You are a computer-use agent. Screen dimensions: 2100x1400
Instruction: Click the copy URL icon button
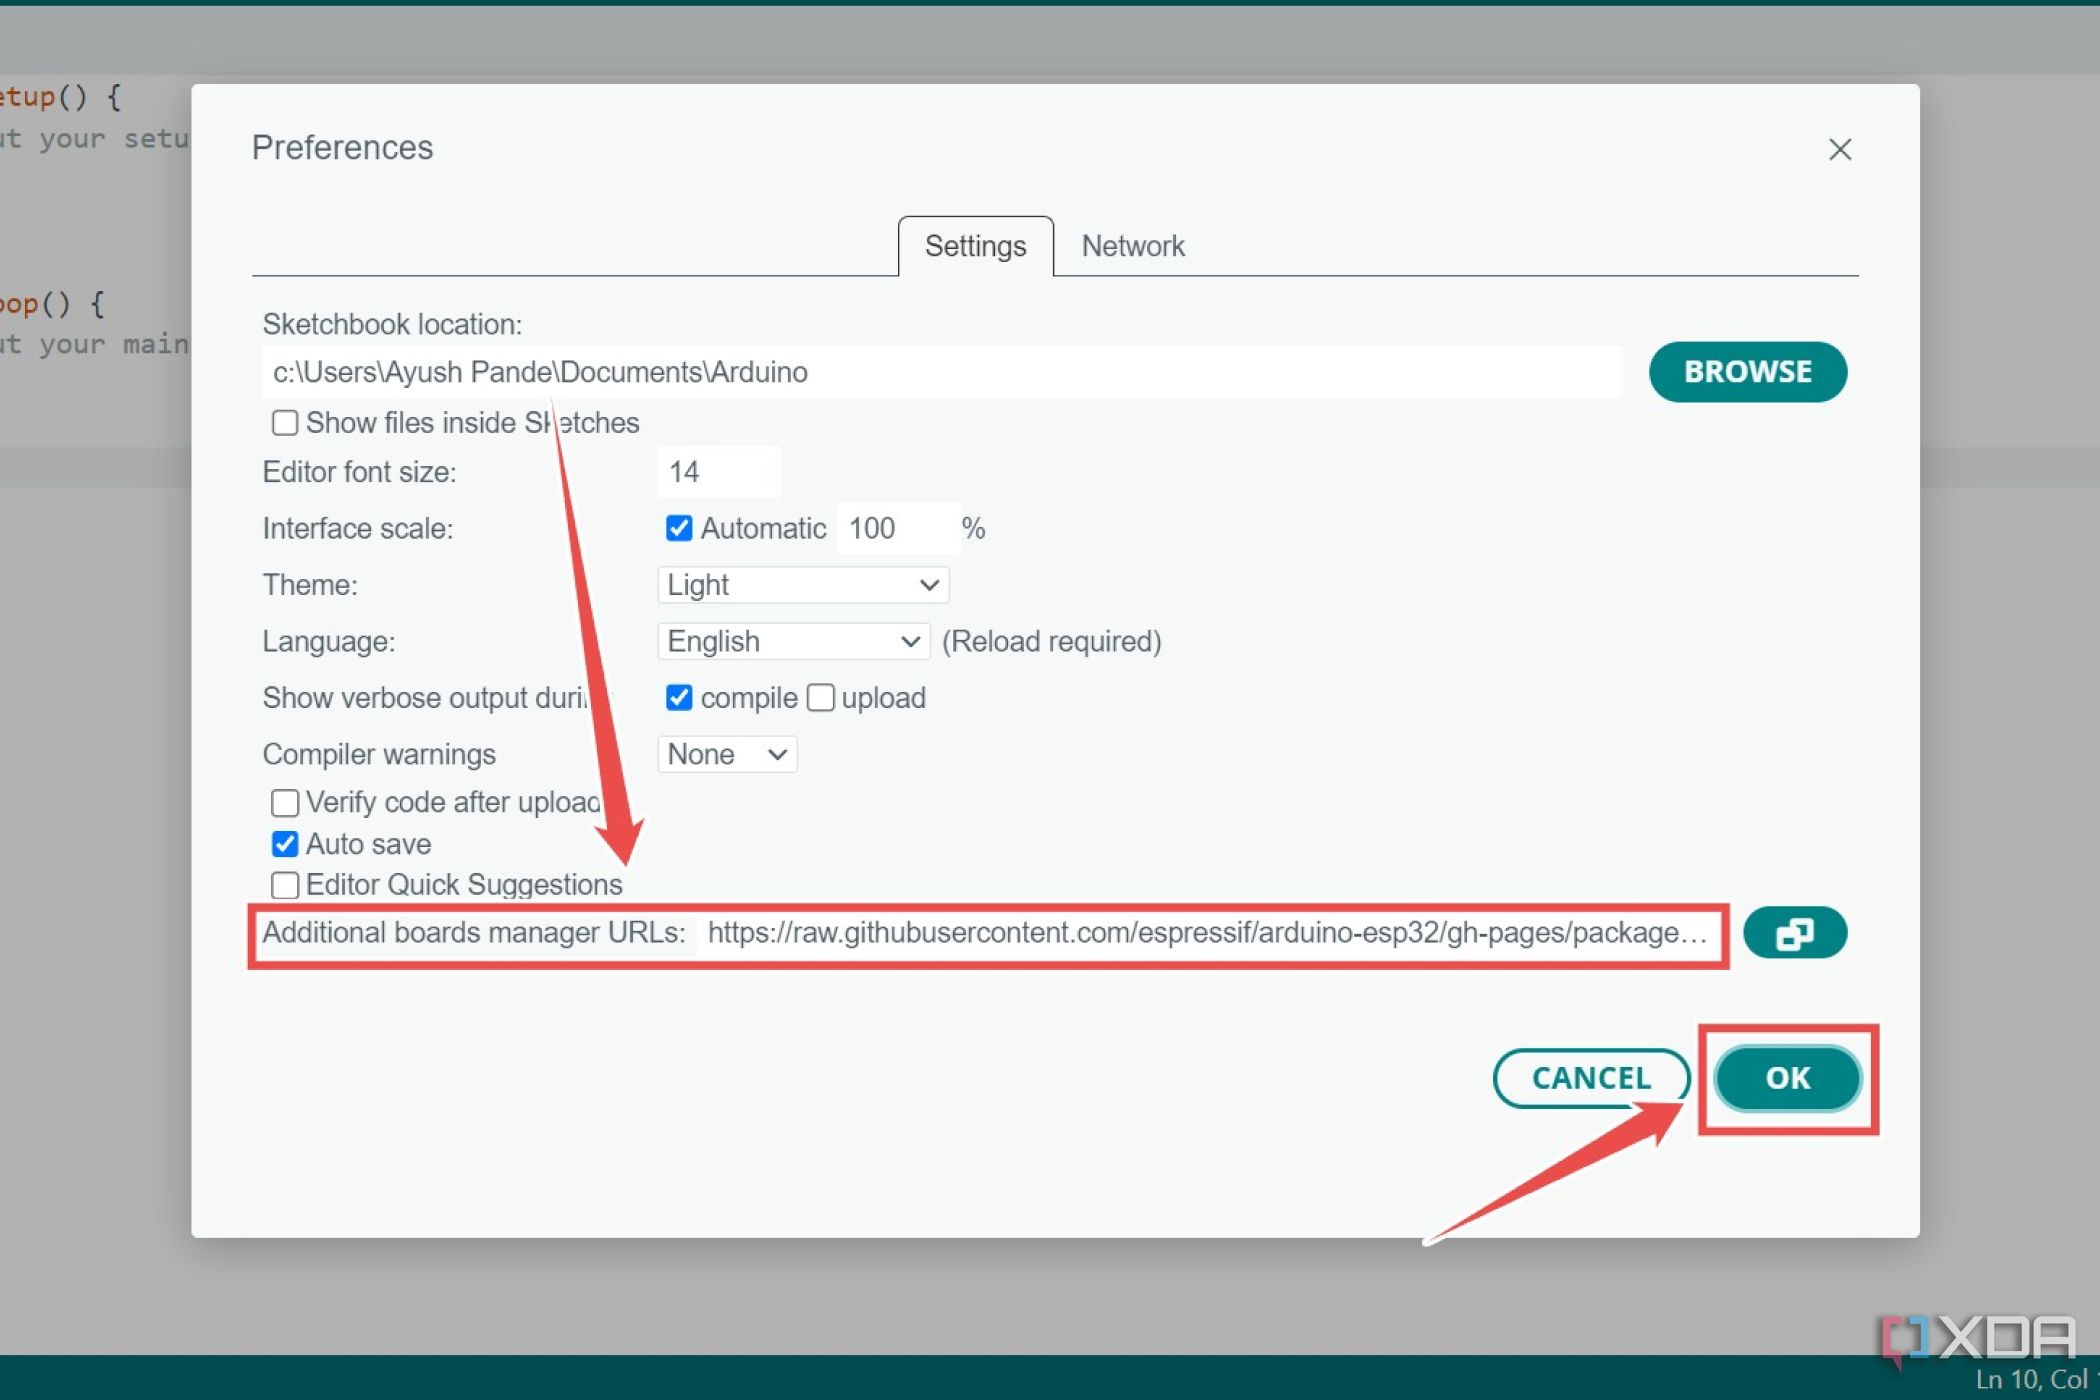pos(1794,933)
